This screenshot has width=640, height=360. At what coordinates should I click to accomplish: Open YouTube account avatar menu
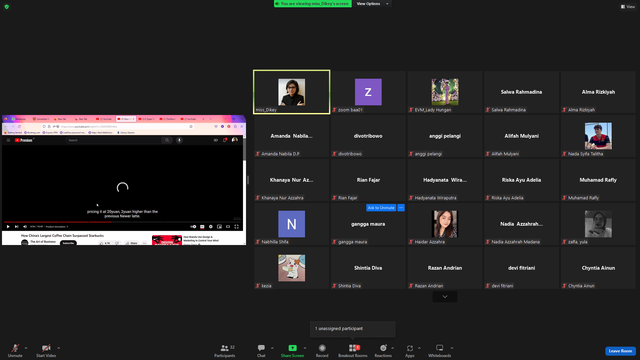pyautogui.click(x=235, y=140)
